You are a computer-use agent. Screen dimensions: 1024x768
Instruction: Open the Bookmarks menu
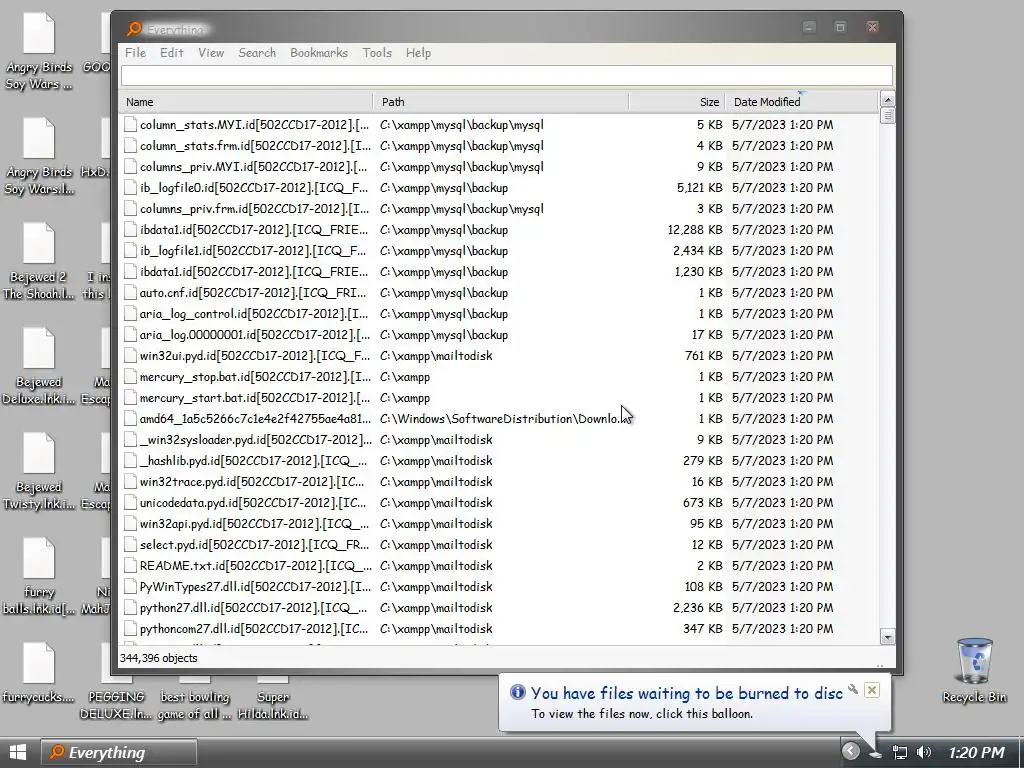click(319, 53)
